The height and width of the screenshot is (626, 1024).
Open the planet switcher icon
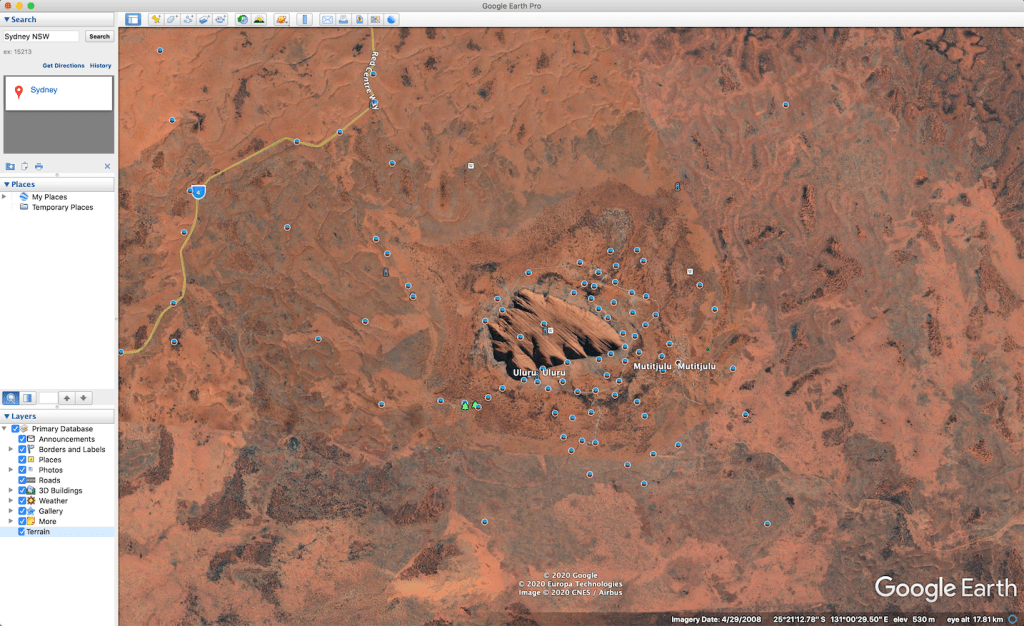(x=281, y=20)
